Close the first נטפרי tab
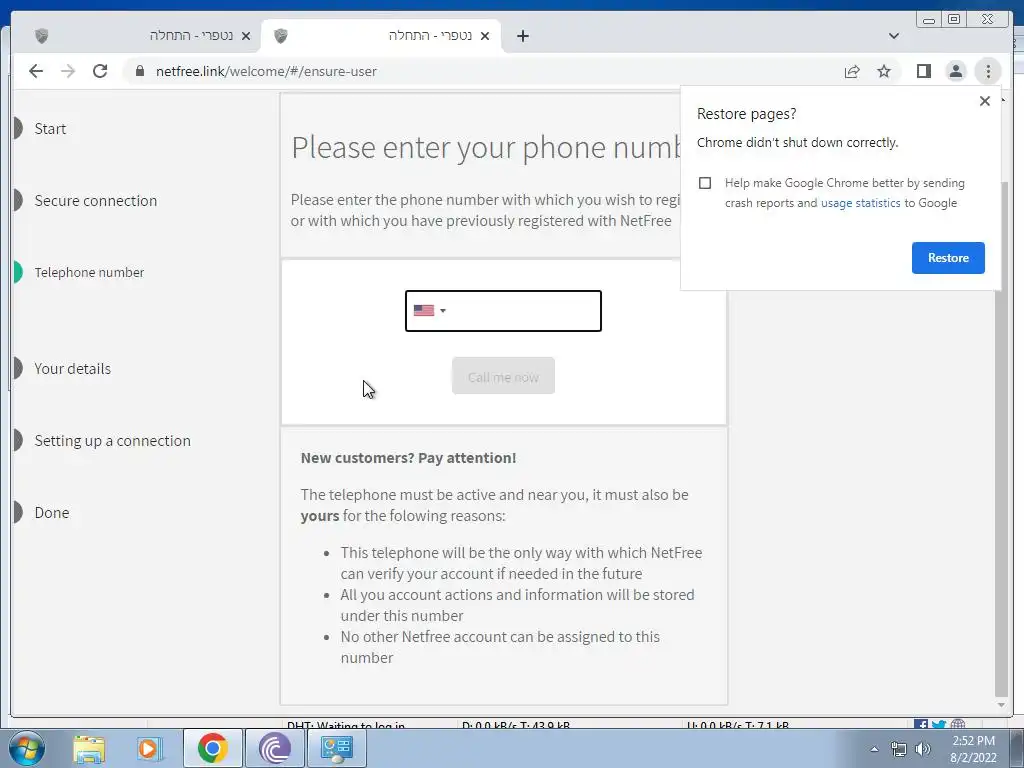The height and width of the screenshot is (768, 1024). 246,36
